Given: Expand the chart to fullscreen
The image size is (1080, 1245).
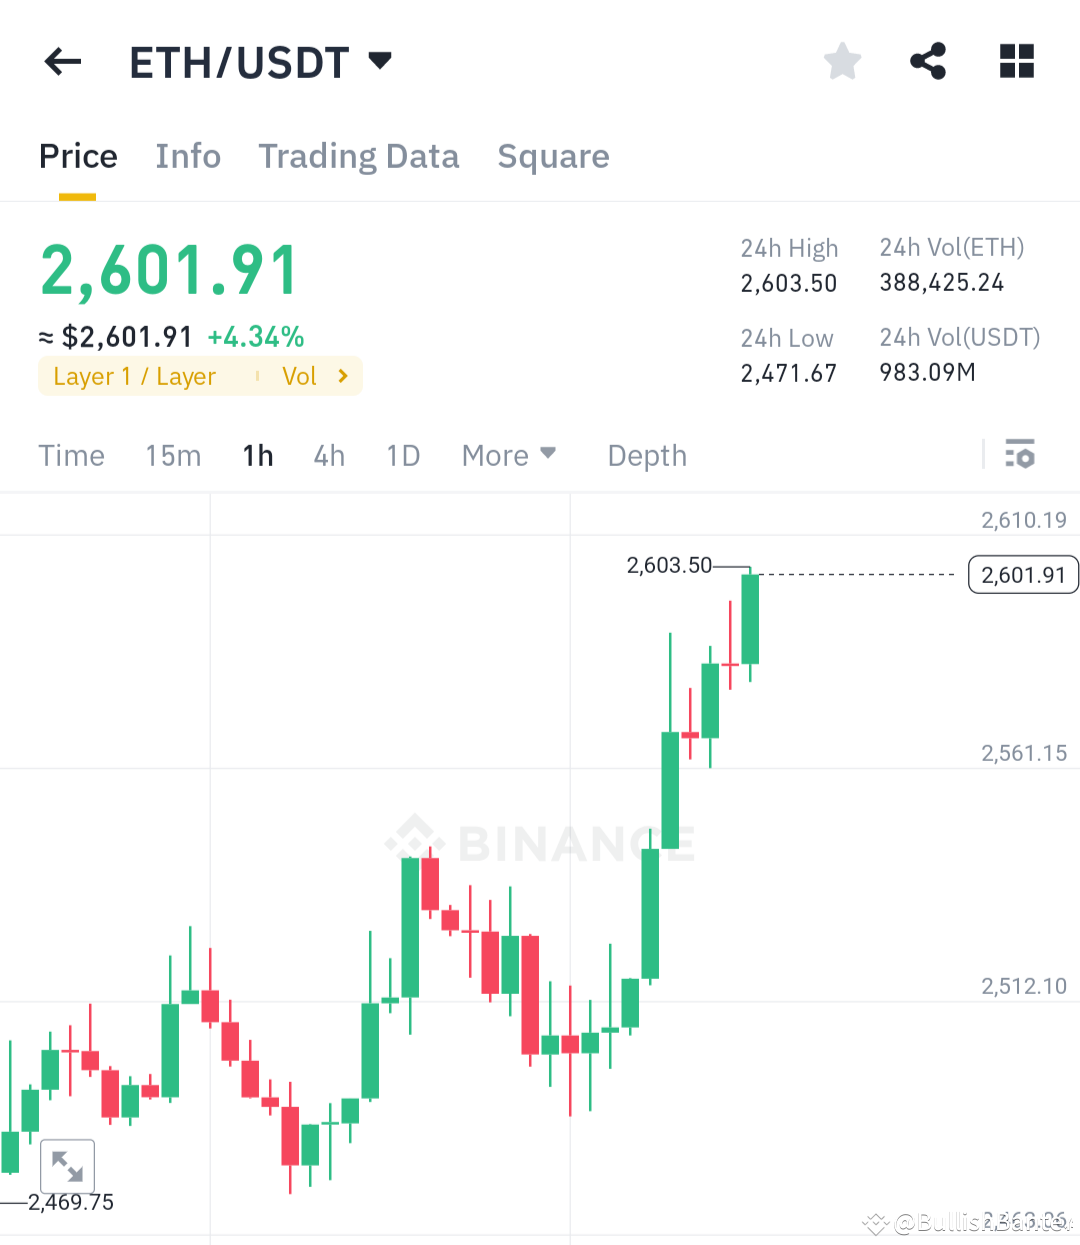Looking at the screenshot, I should 66,1166.
